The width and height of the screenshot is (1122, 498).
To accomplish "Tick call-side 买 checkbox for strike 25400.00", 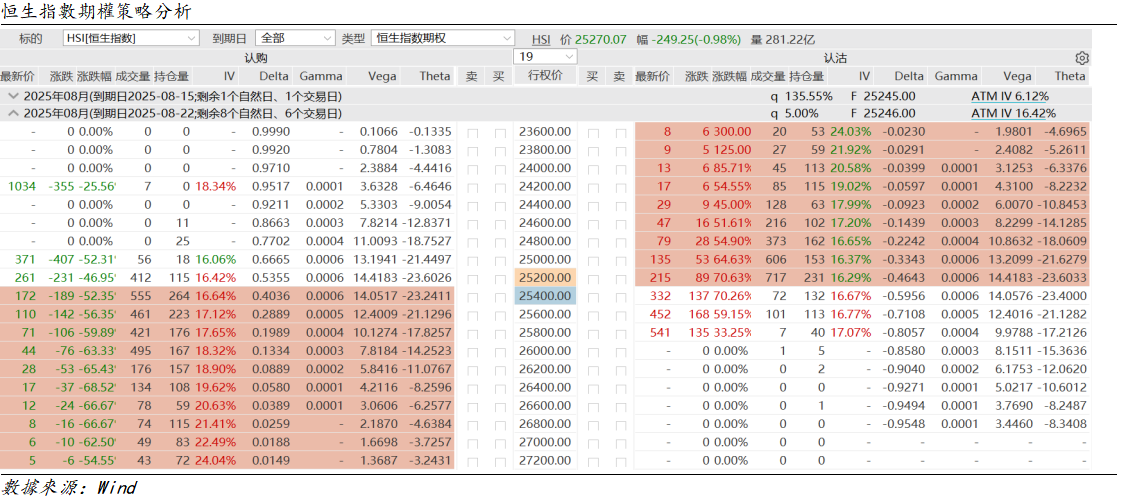I will click(x=499, y=296).
